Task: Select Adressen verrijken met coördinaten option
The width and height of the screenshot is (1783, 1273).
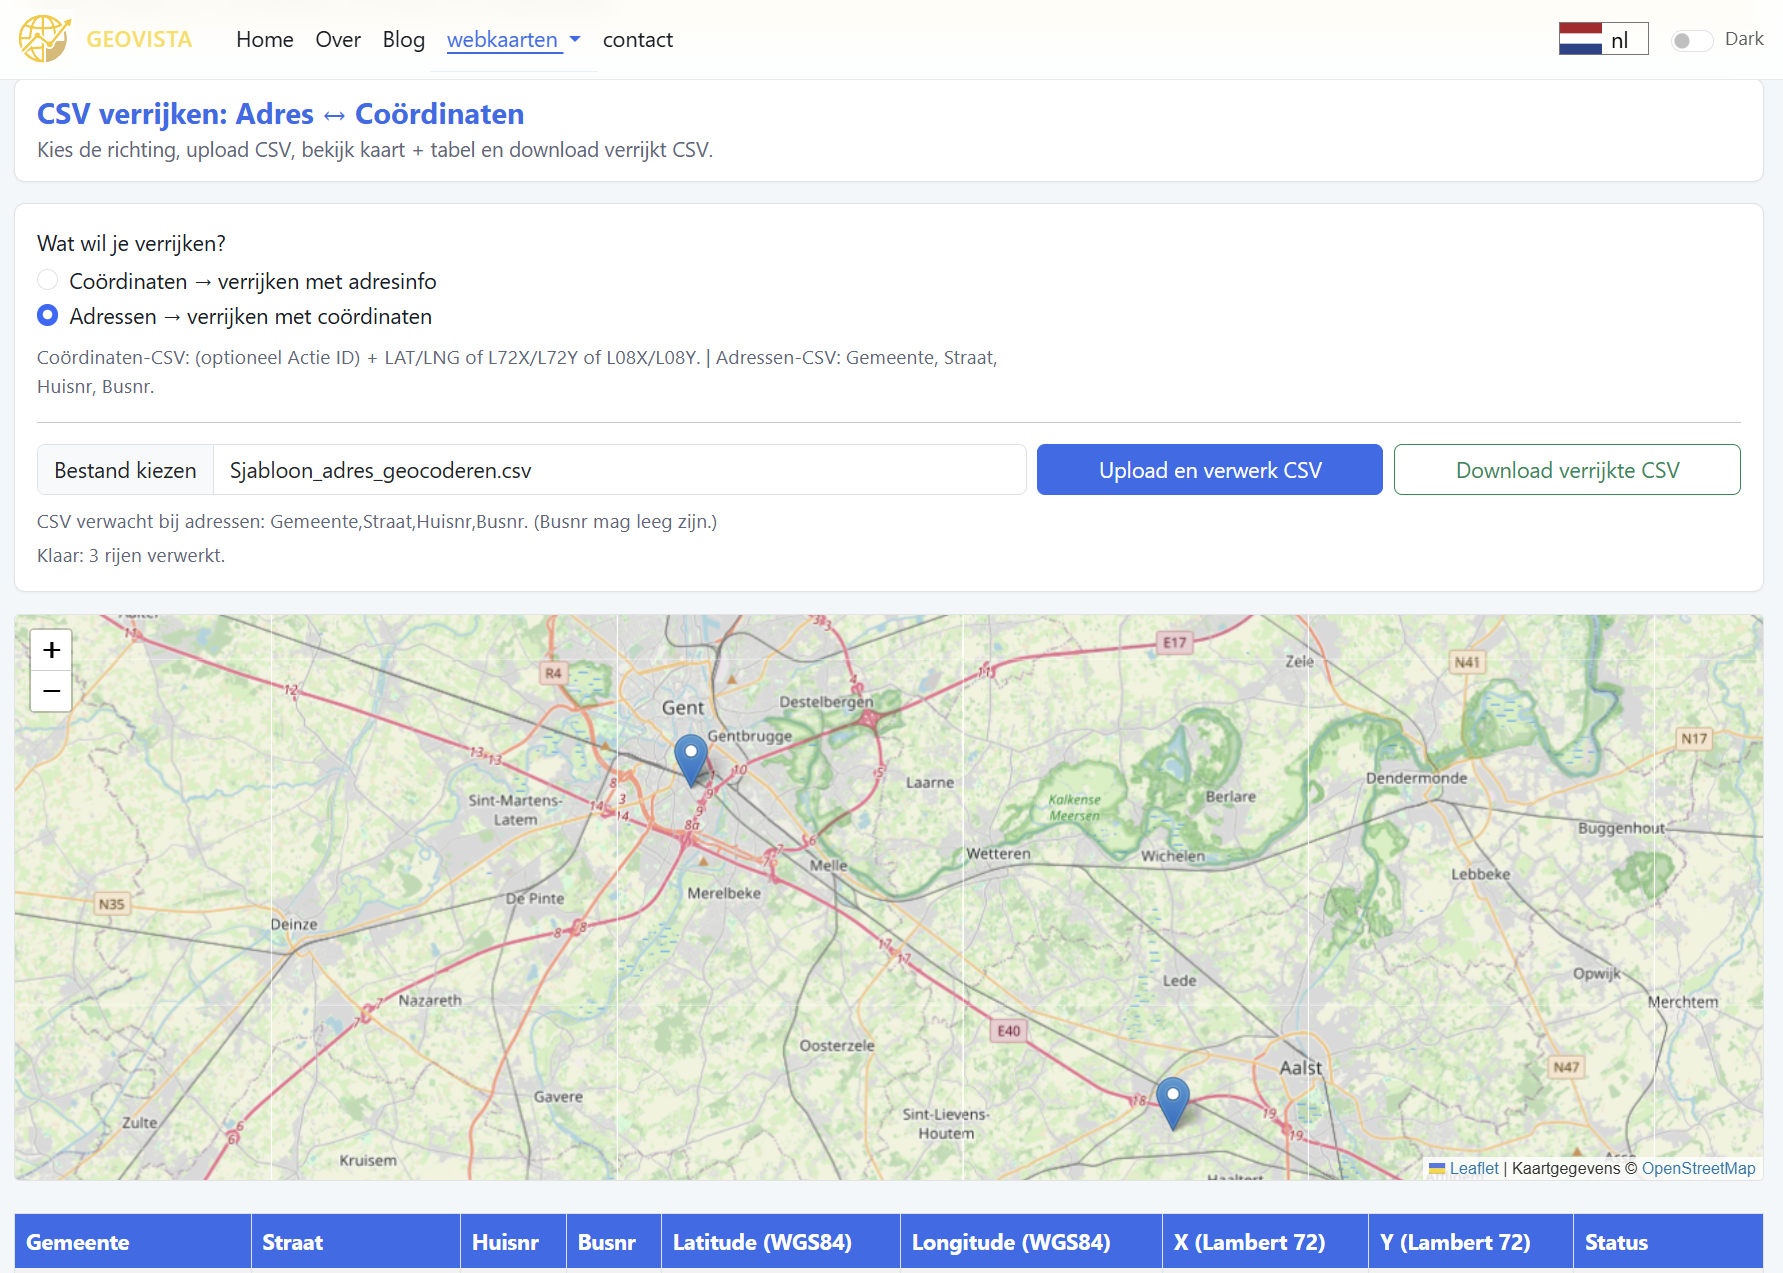Action: point(47,316)
